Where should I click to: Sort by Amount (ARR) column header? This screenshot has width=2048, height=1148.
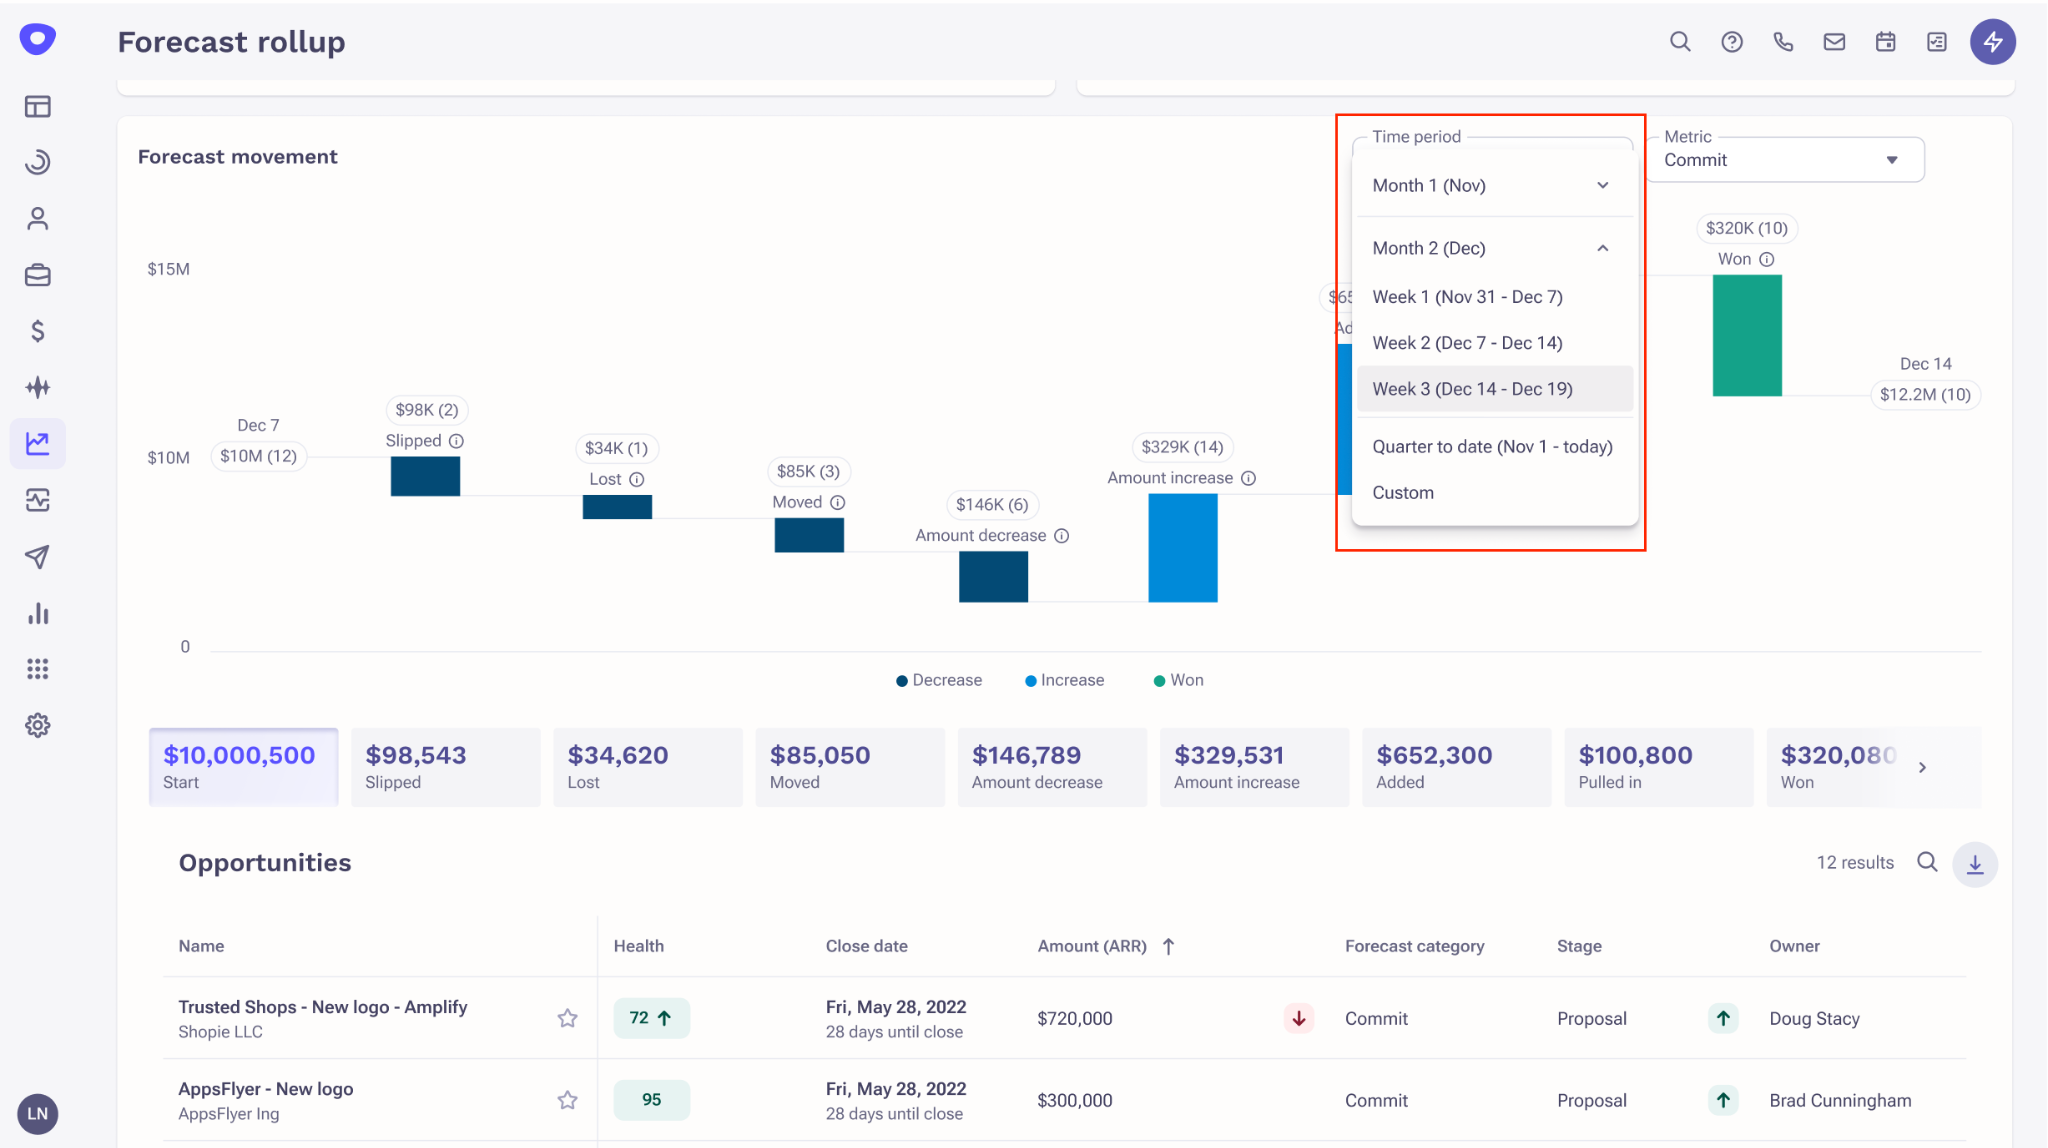(x=1092, y=946)
